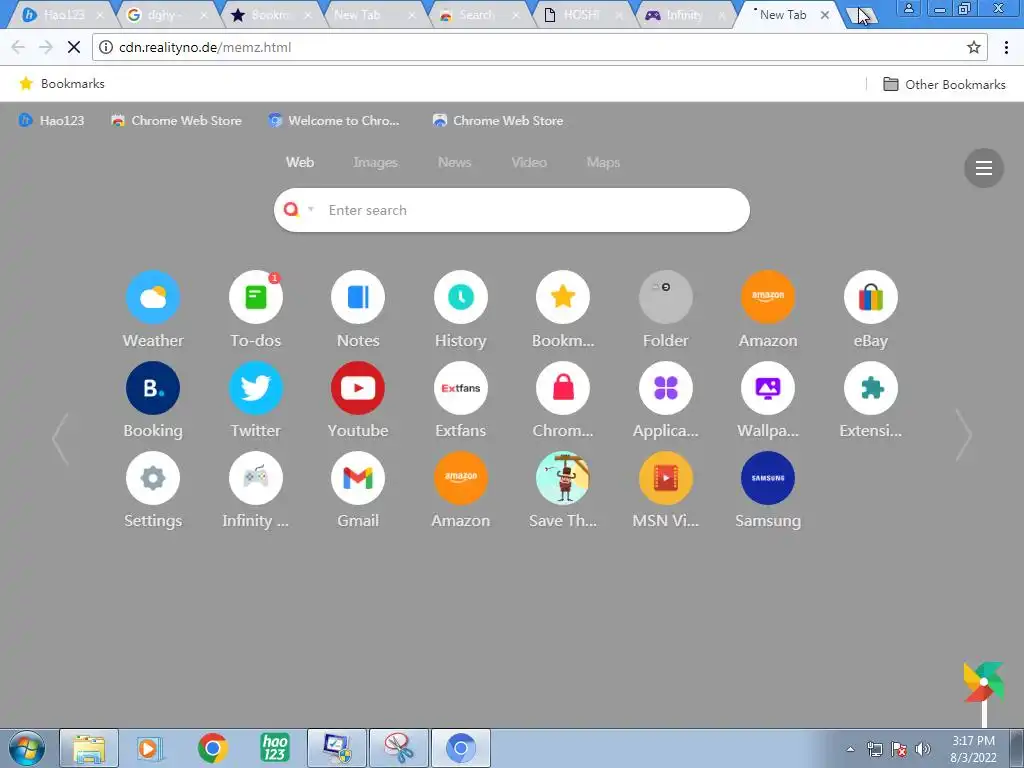Screen dimensions: 1024x768
Task: Show hidden system tray icons
Action: coord(850,749)
